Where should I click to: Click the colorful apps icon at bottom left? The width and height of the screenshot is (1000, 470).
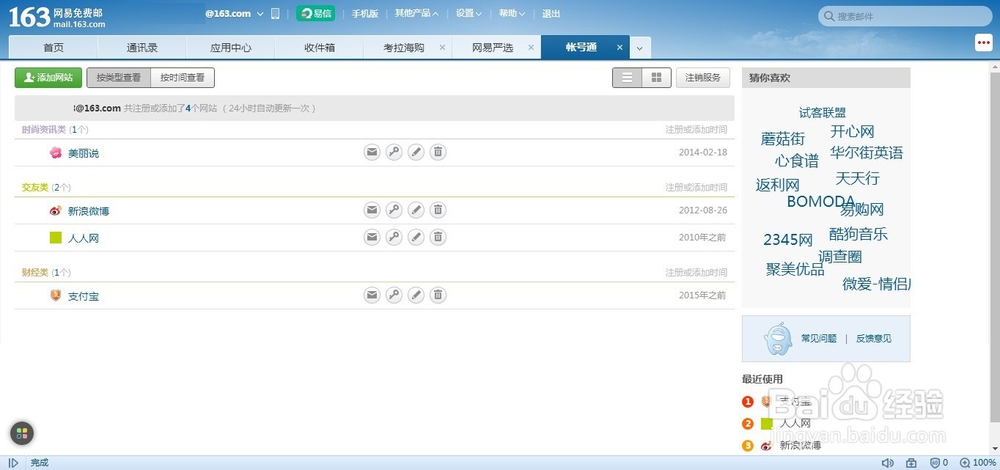click(22, 434)
